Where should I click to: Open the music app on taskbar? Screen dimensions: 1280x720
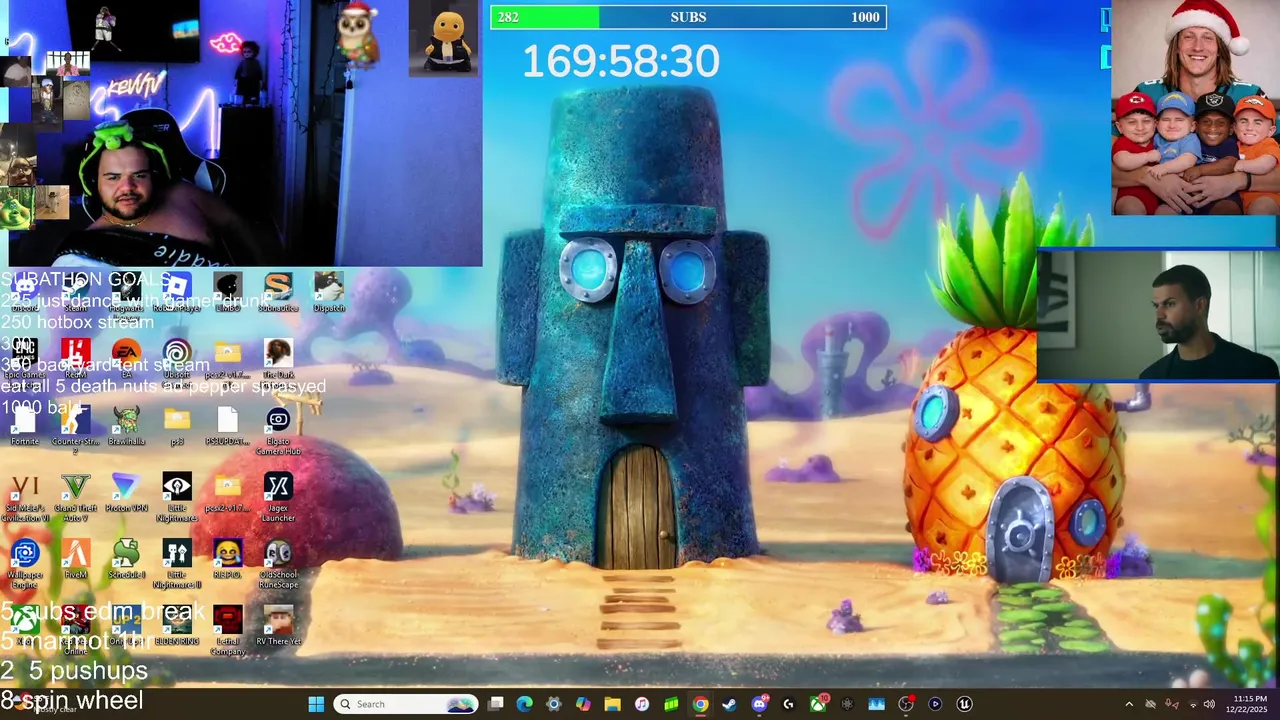tap(641, 704)
